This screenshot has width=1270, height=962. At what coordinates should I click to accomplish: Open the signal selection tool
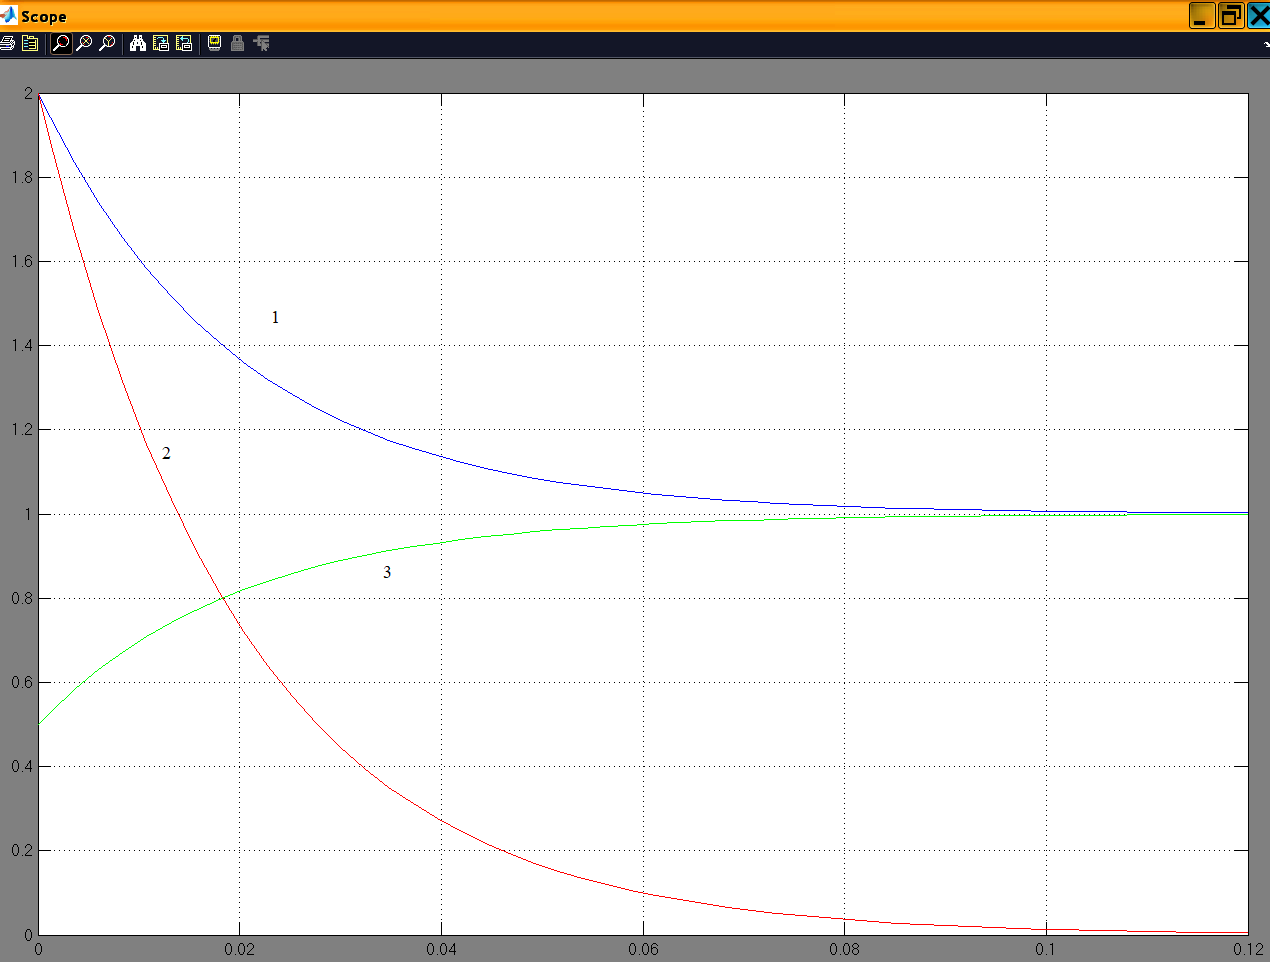tap(262, 43)
